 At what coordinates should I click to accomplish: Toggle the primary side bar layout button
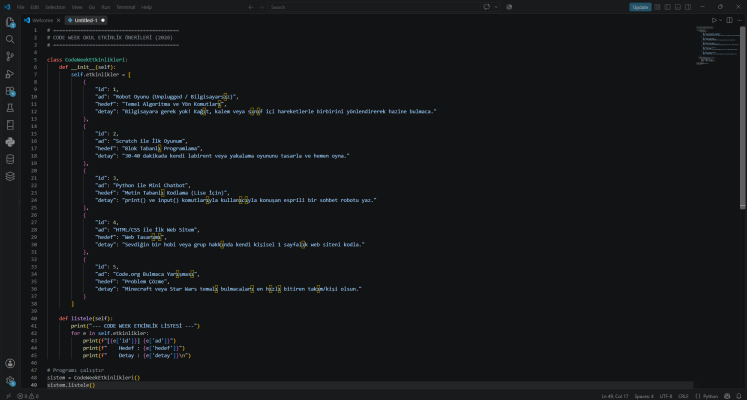(667, 7)
